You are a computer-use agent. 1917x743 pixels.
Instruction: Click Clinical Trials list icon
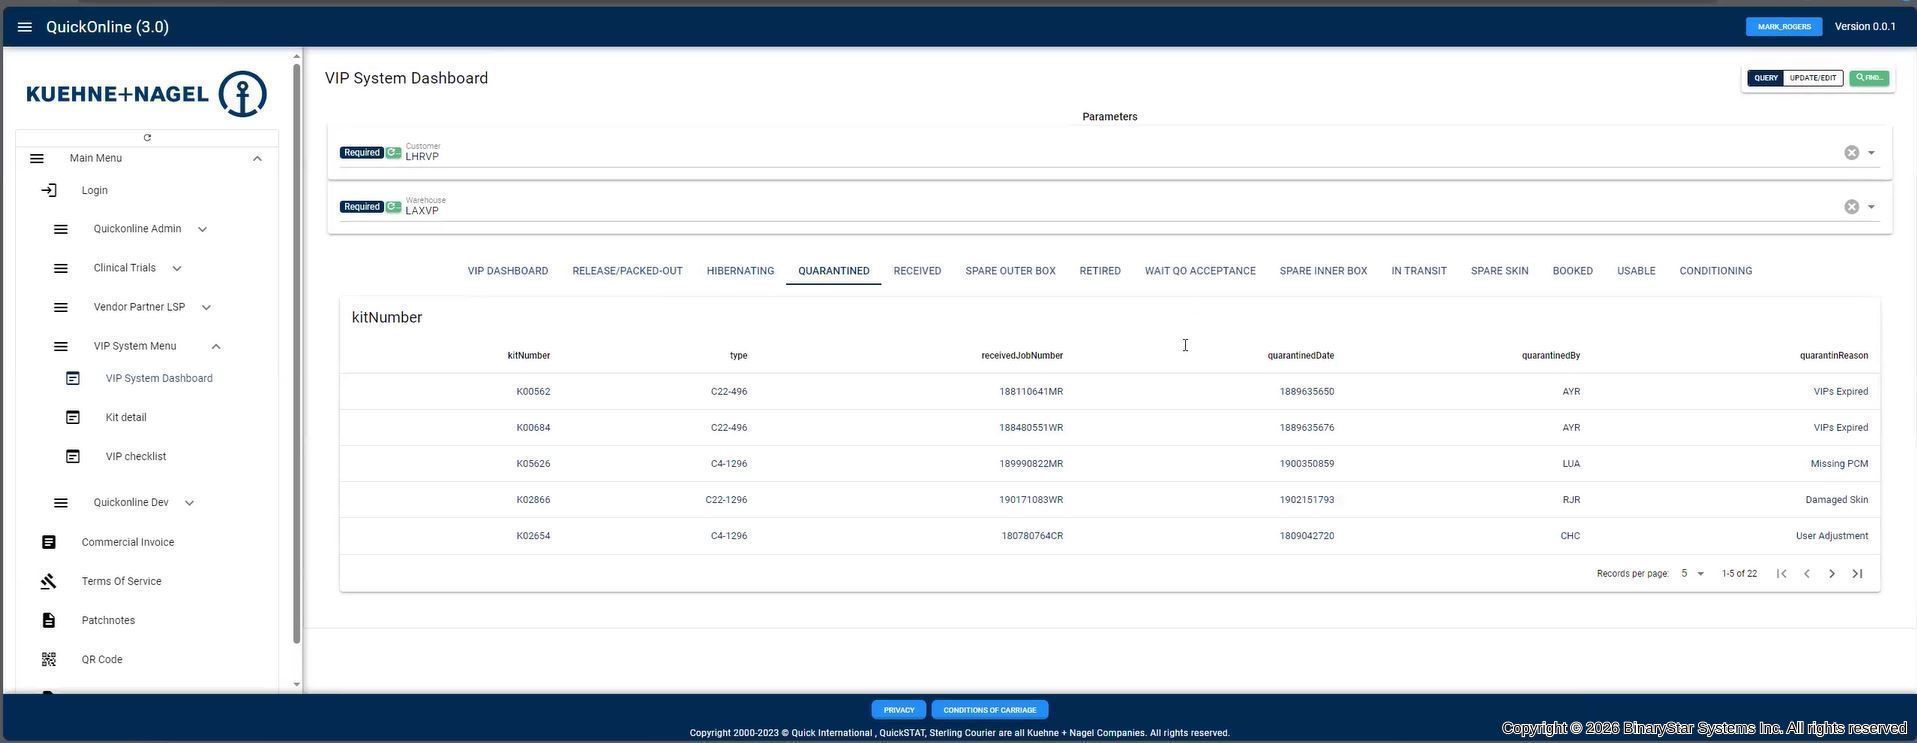point(61,268)
